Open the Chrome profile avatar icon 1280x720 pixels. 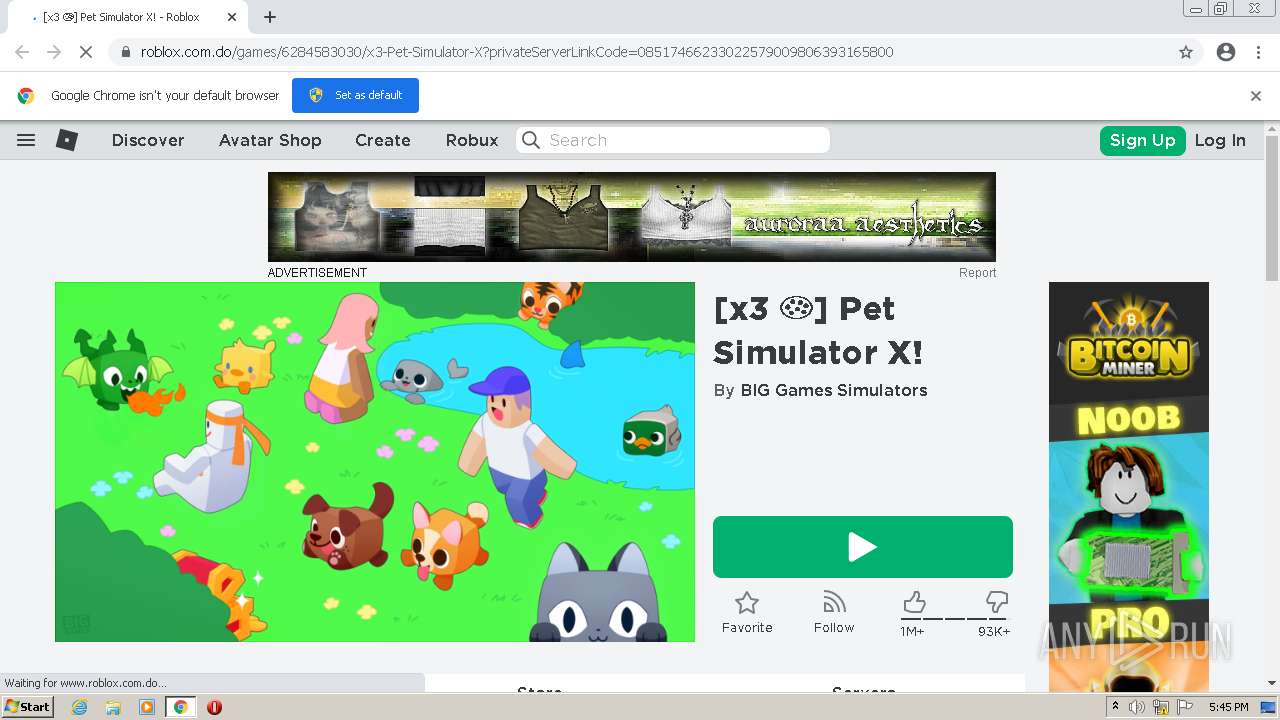[1226, 52]
